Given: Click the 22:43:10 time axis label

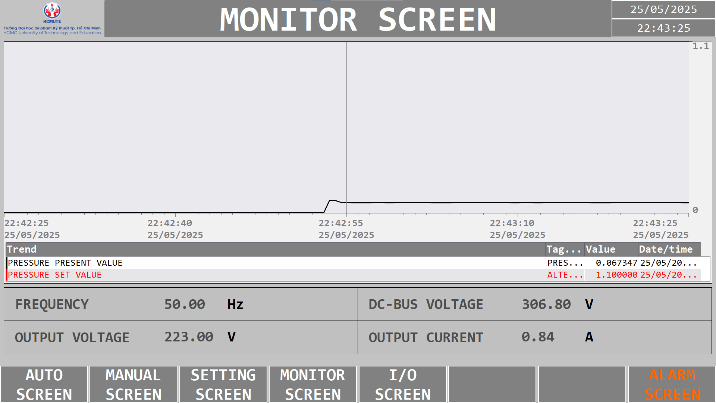Looking at the screenshot, I should tap(512, 223).
